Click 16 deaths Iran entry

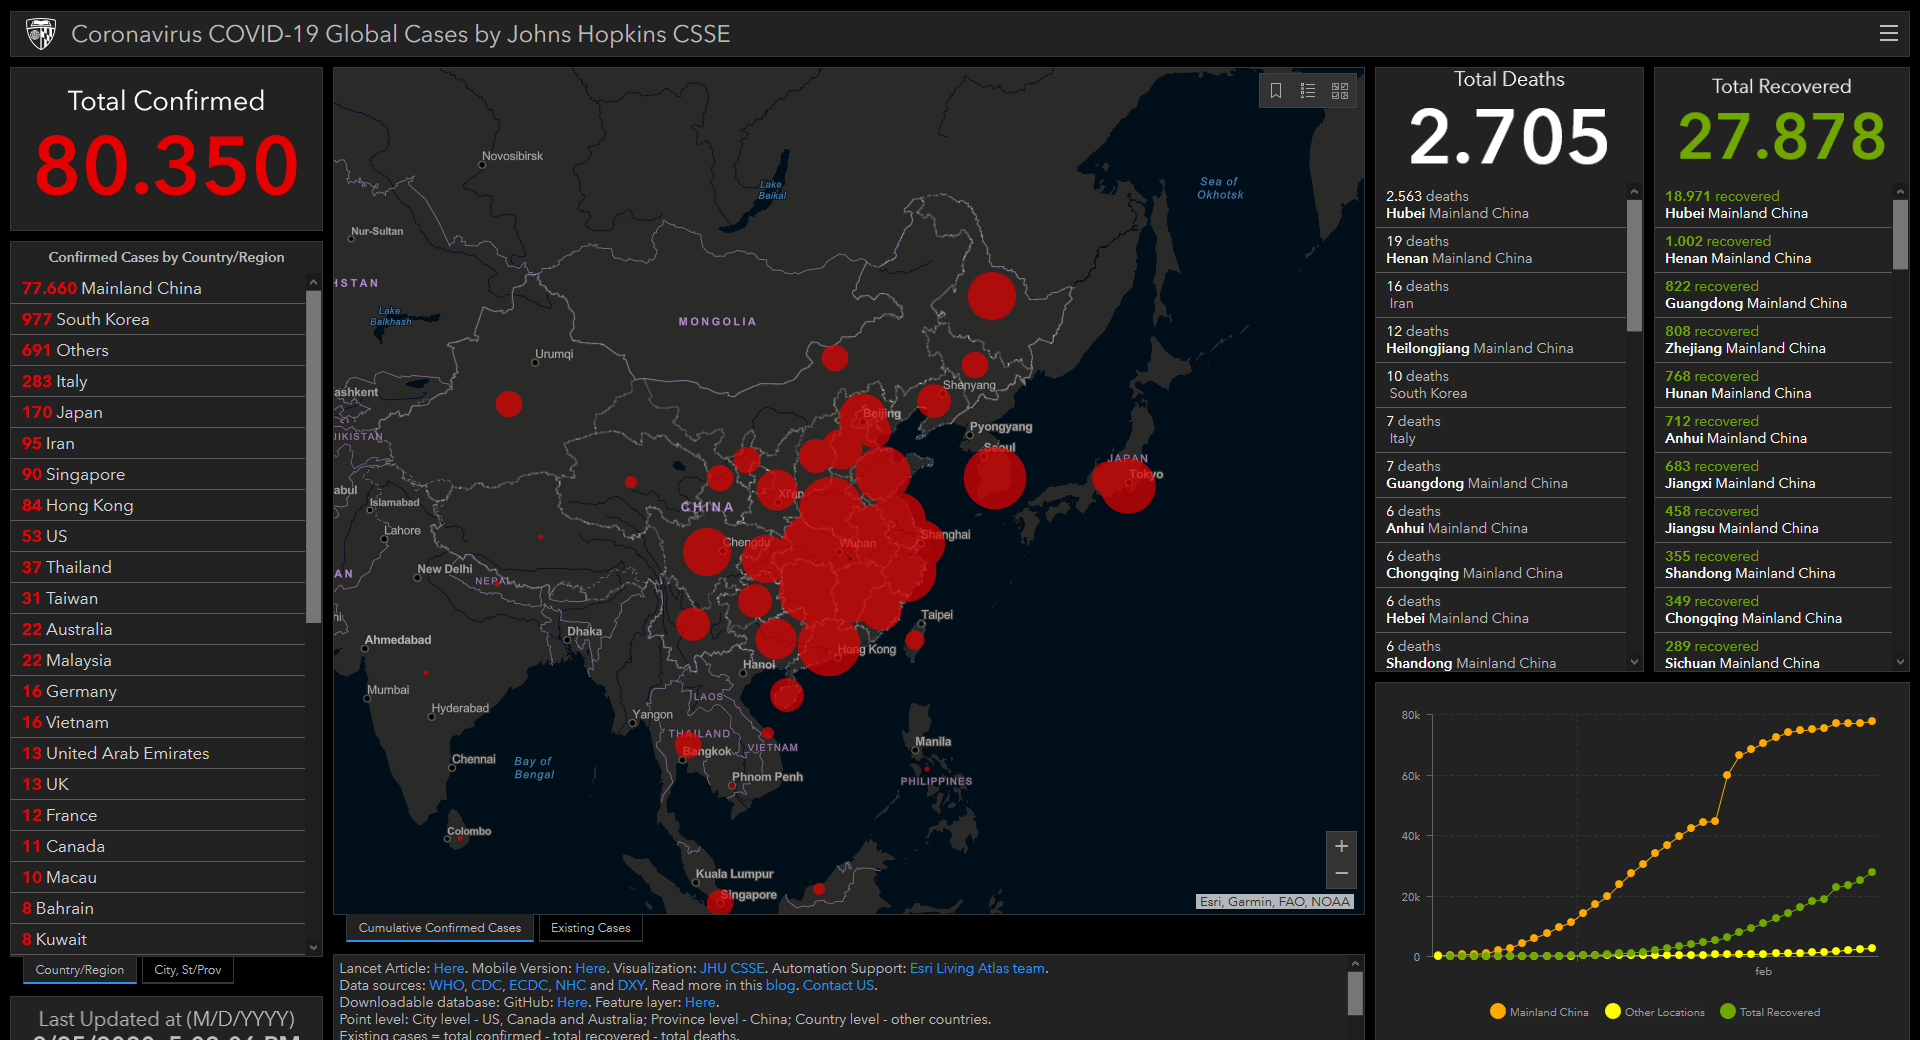(x=1502, y=295)
